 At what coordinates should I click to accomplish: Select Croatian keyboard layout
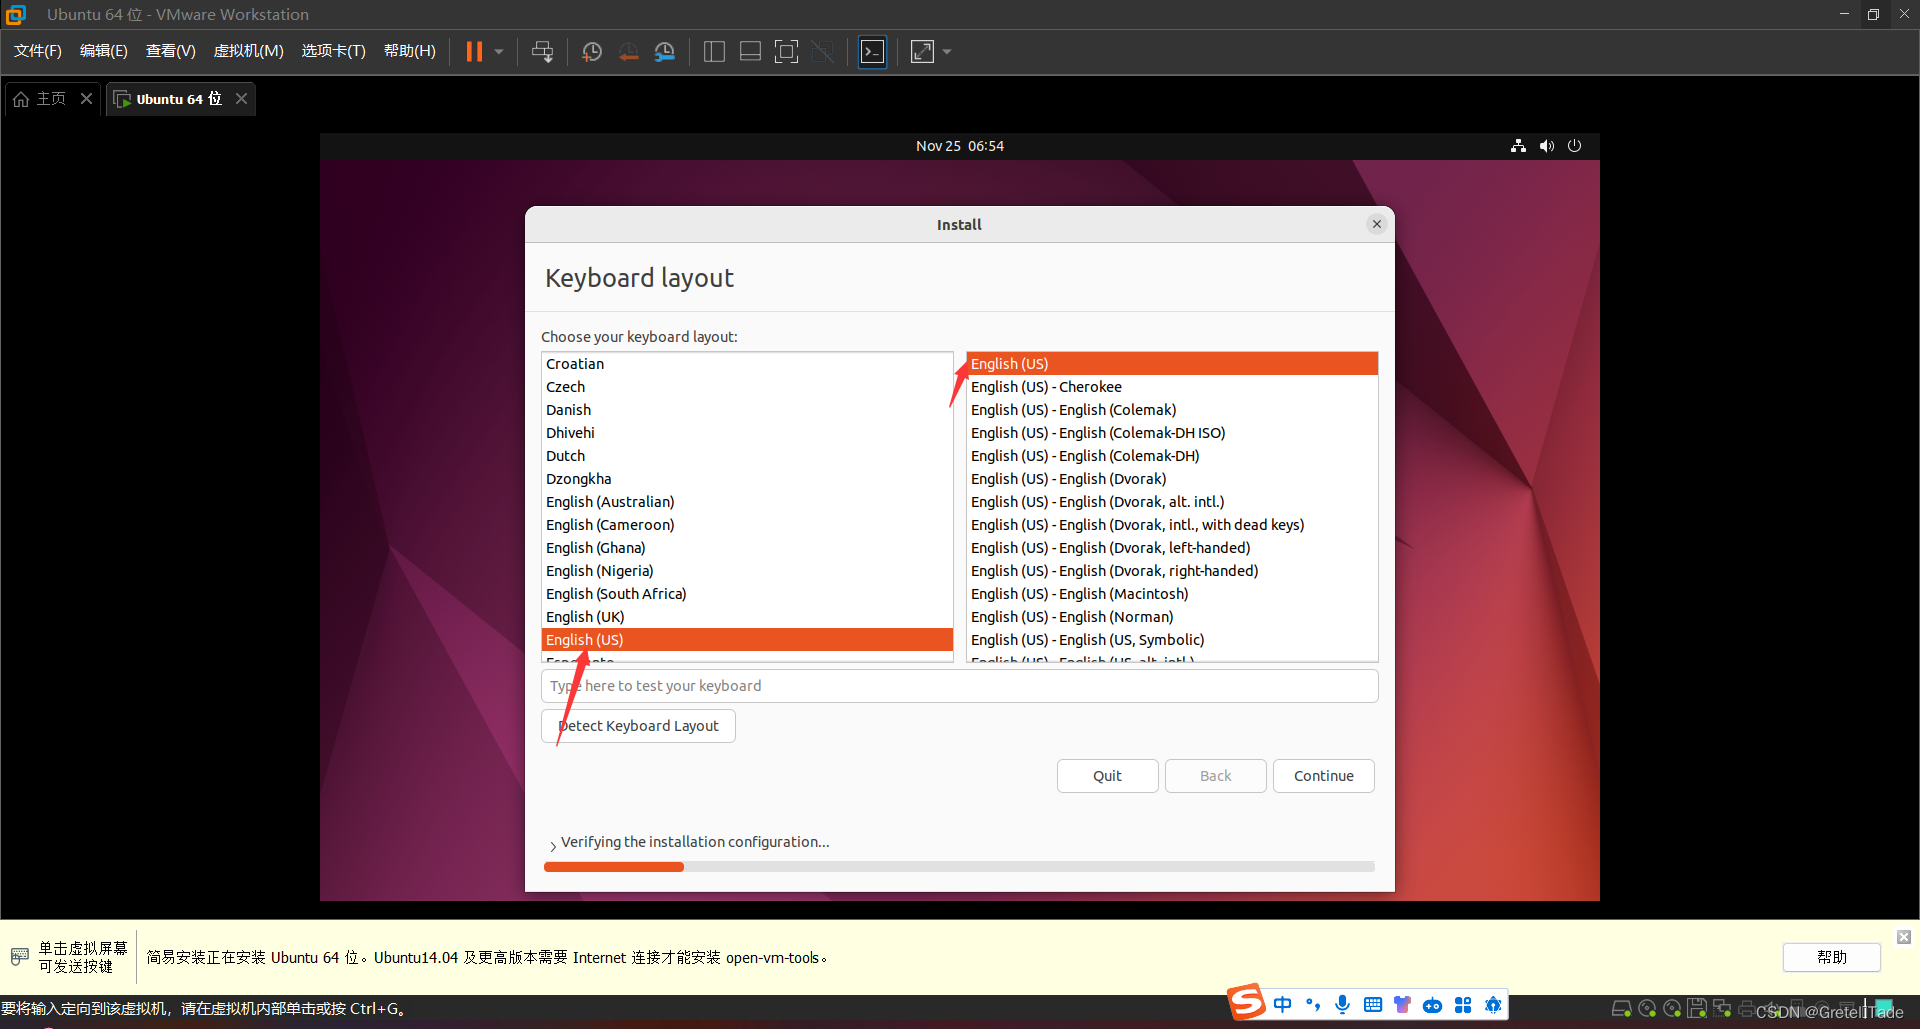747,364
